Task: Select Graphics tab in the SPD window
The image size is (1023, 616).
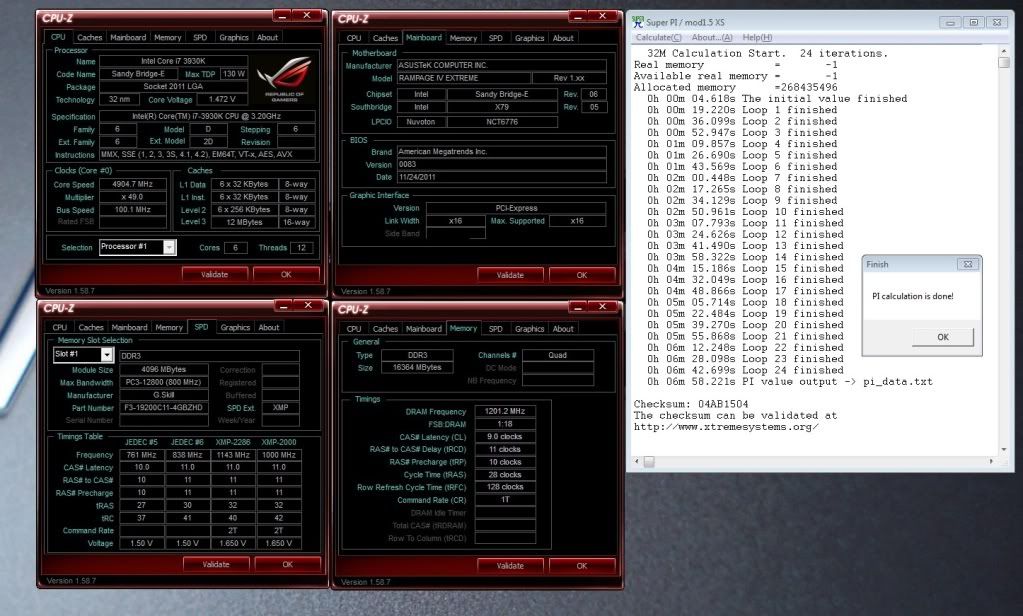Action: [235, 328]
